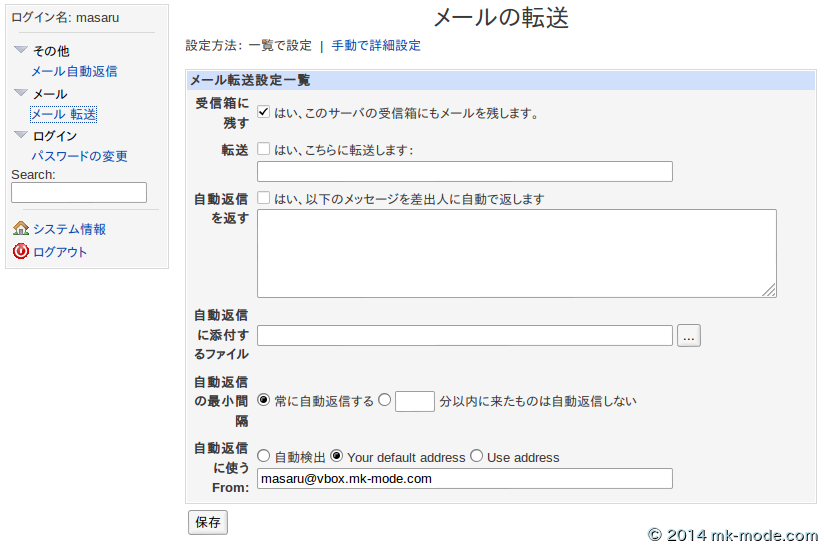Enable the forward to address checkbox
824x547 pixels.
coord(264,149)
